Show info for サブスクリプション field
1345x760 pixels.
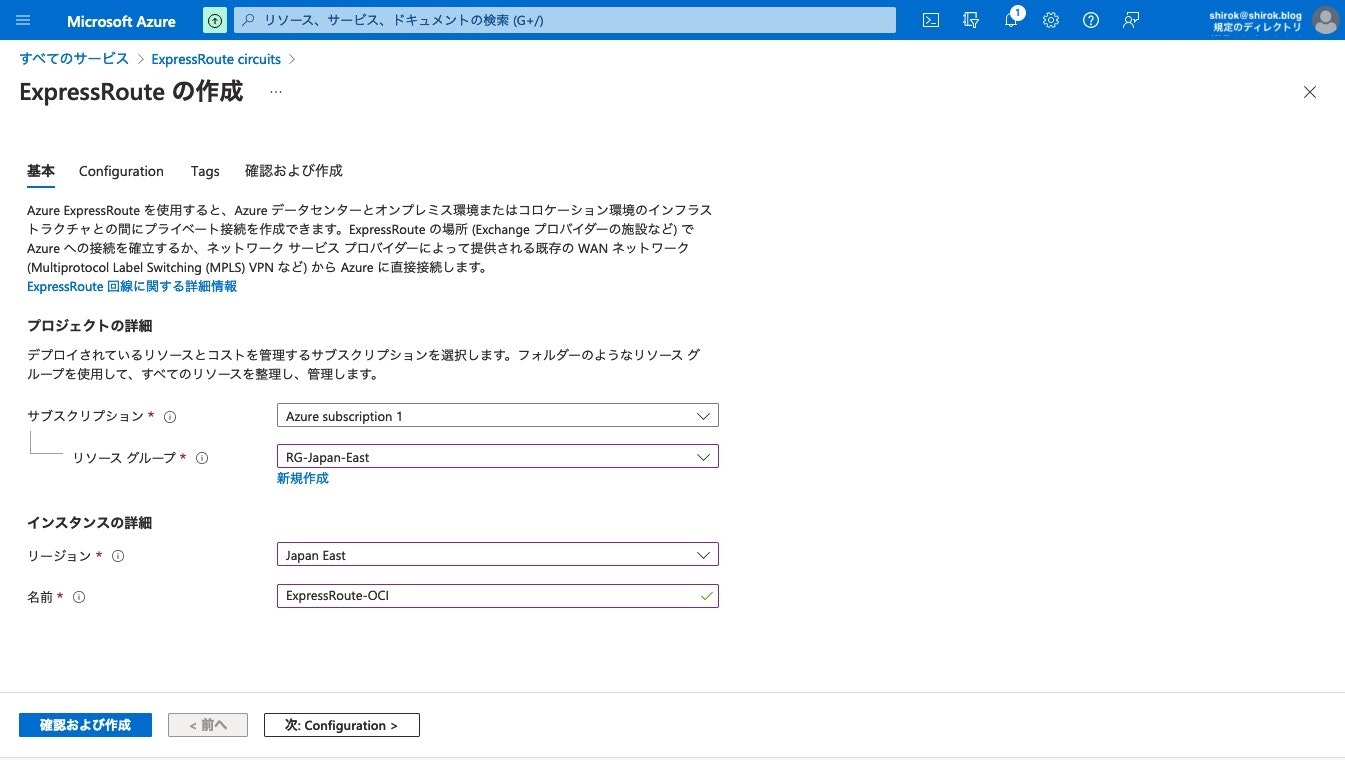[x=170, y=417]
